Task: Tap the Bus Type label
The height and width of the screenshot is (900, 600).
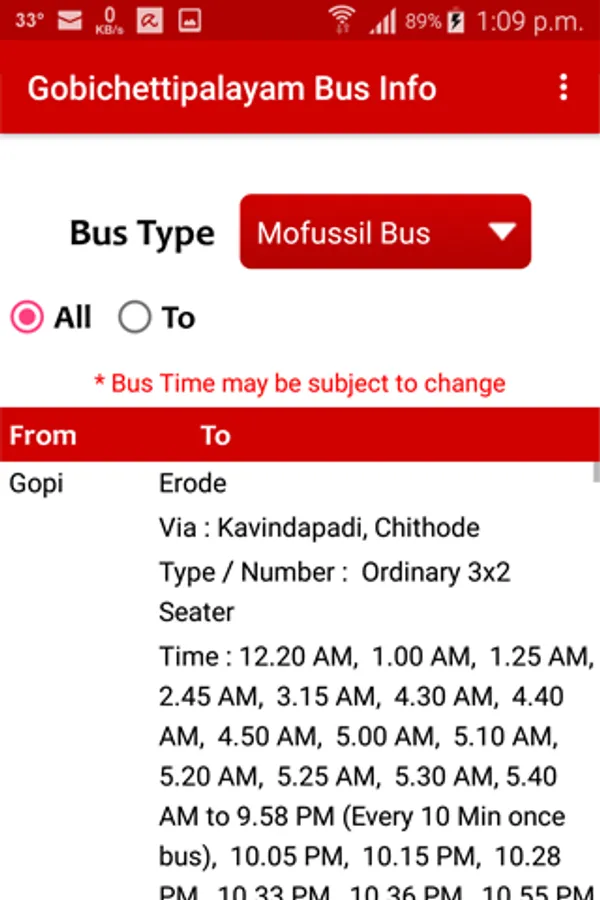Action: click(142, 234)
